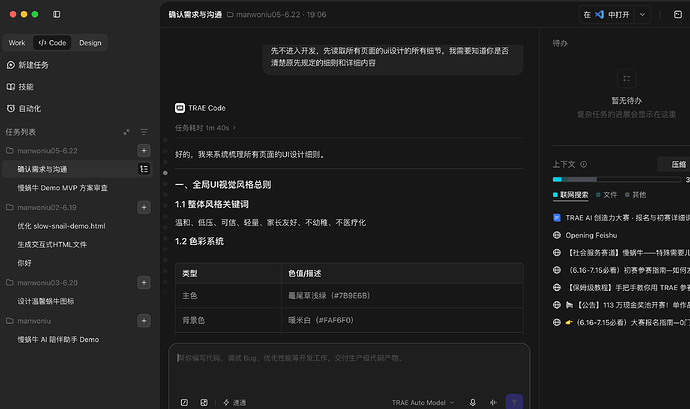The width and height of the screenshot is (690, 409).
Task: Open 【公告】113 万现金奖池开赛 result
Action: [621, 305]
